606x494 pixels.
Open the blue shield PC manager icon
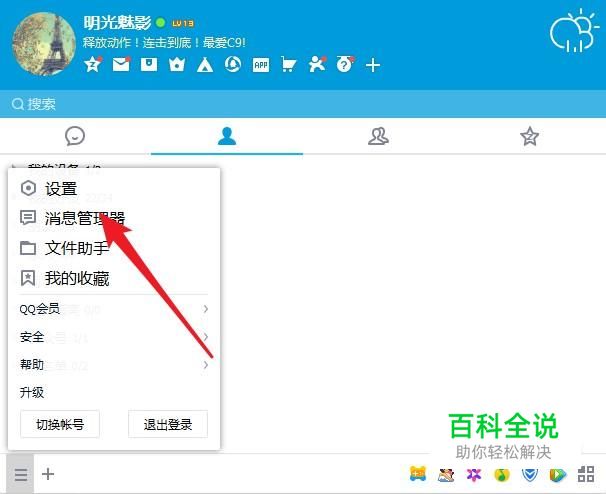point(529,475)
